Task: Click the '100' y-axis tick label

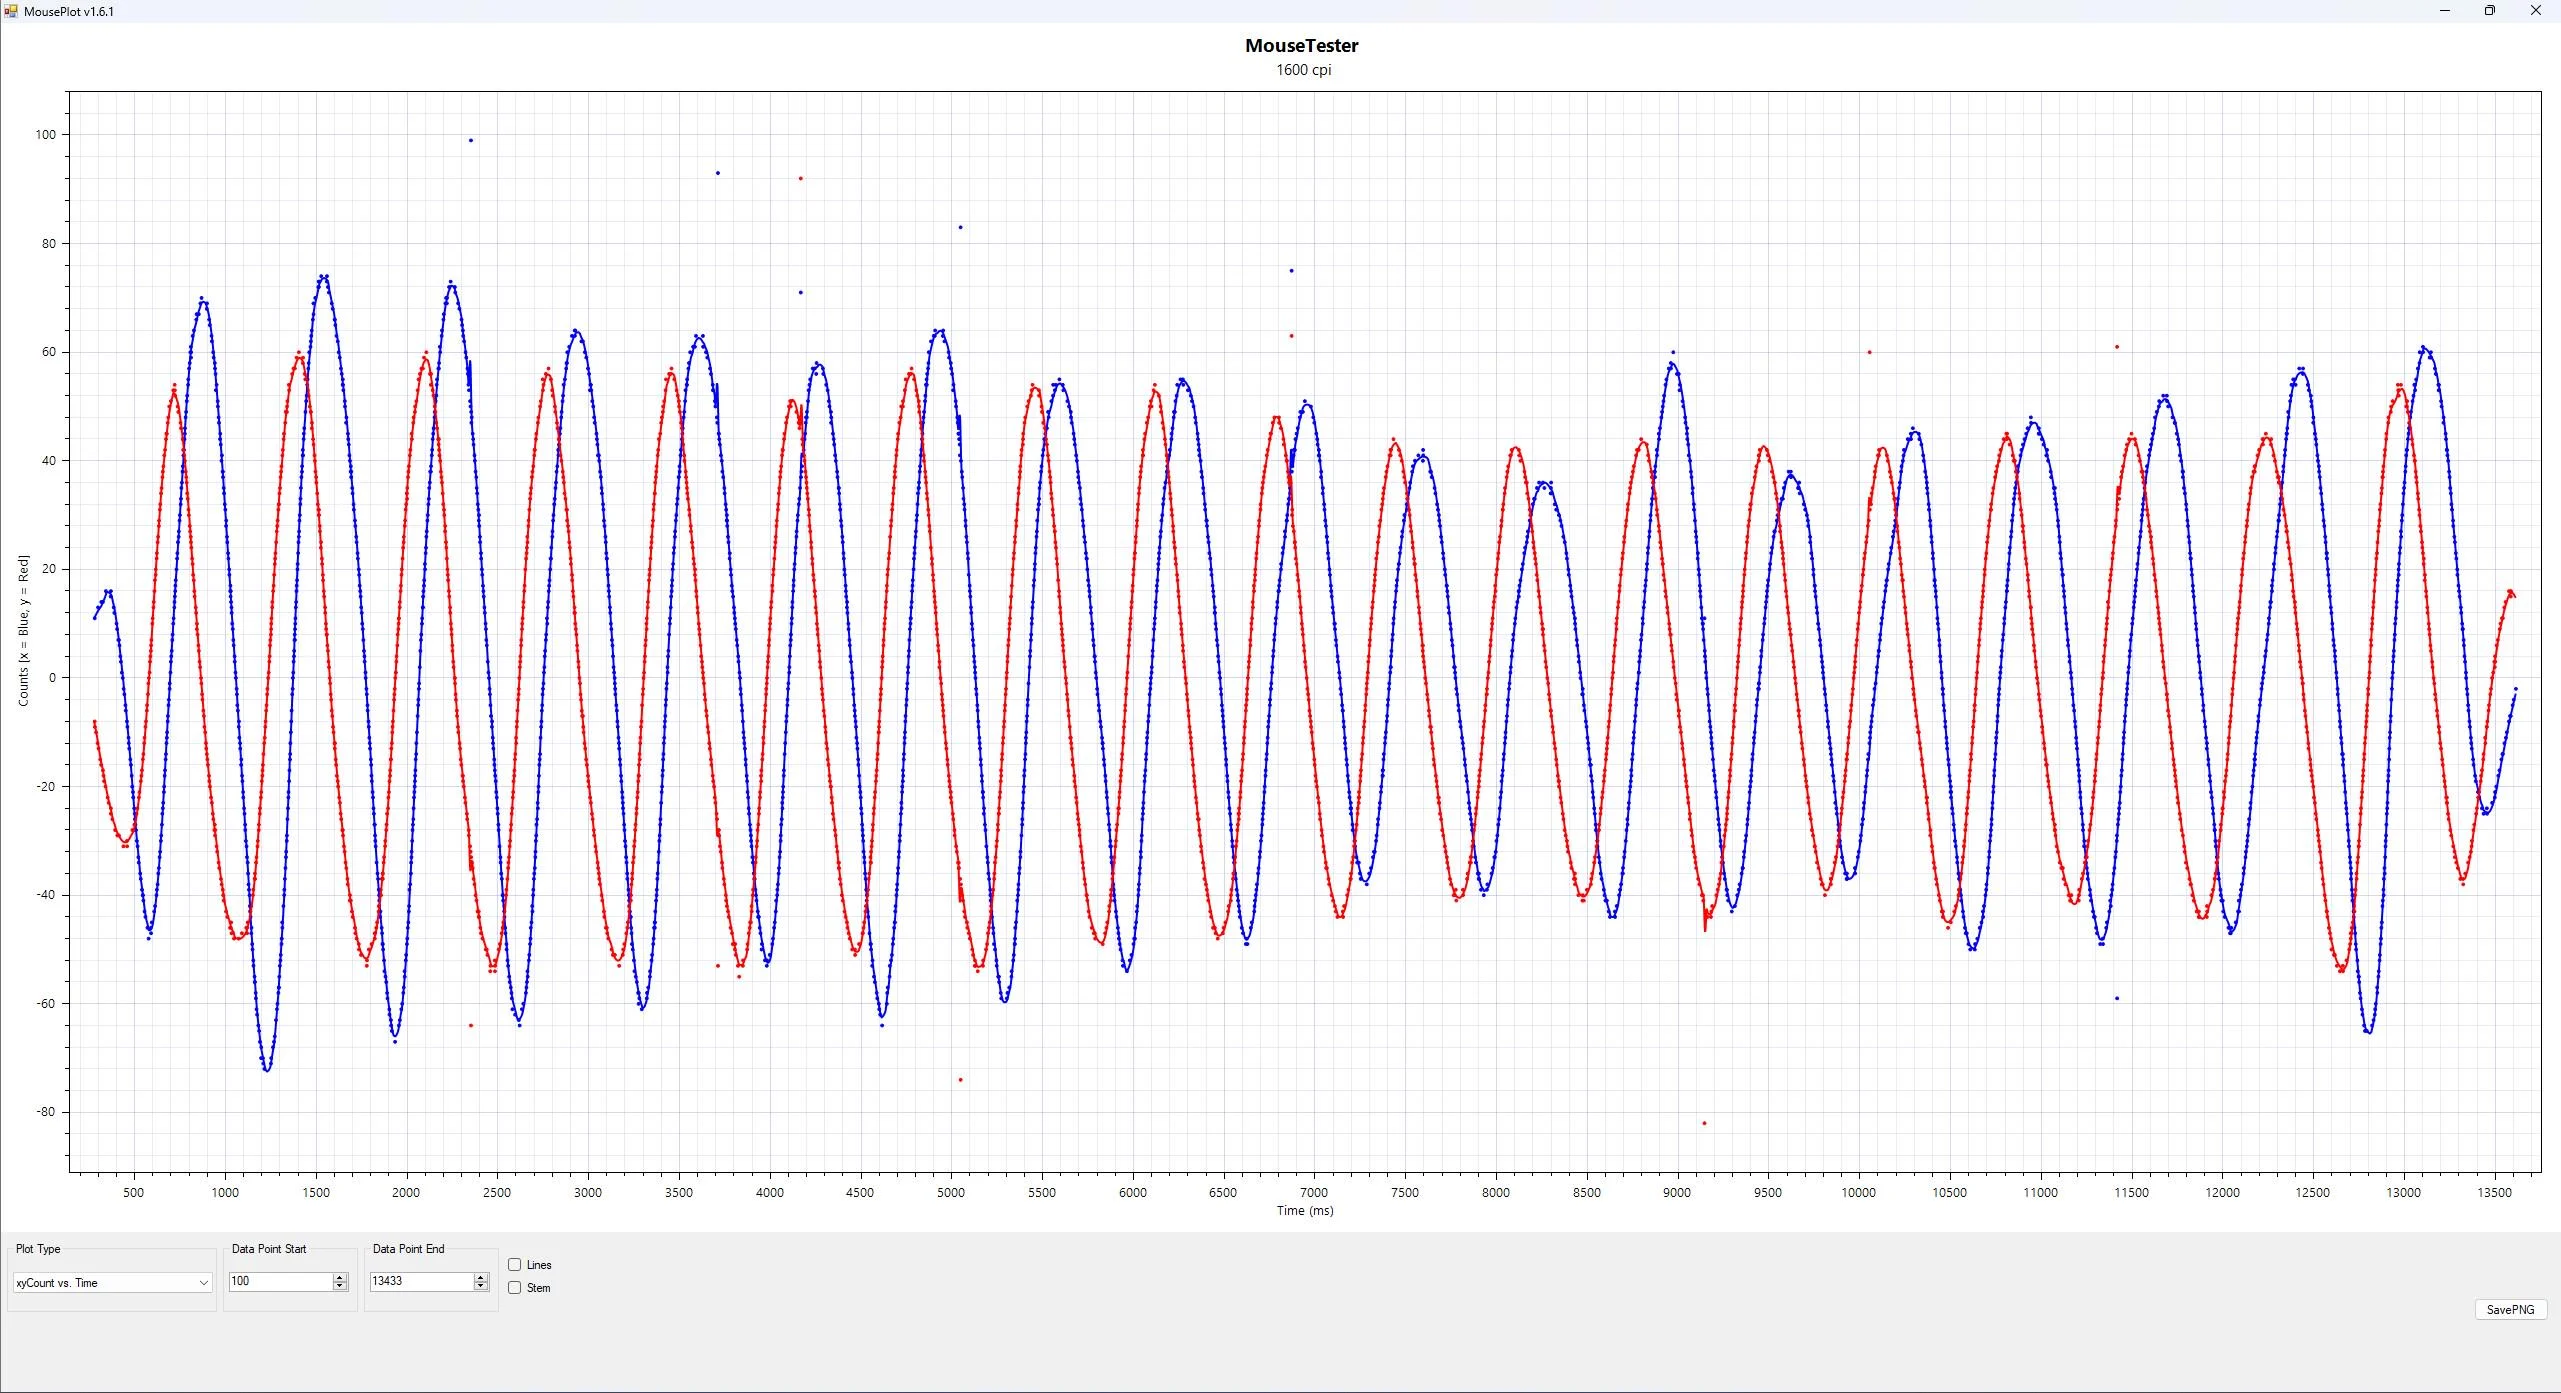Action: point(46,135)
